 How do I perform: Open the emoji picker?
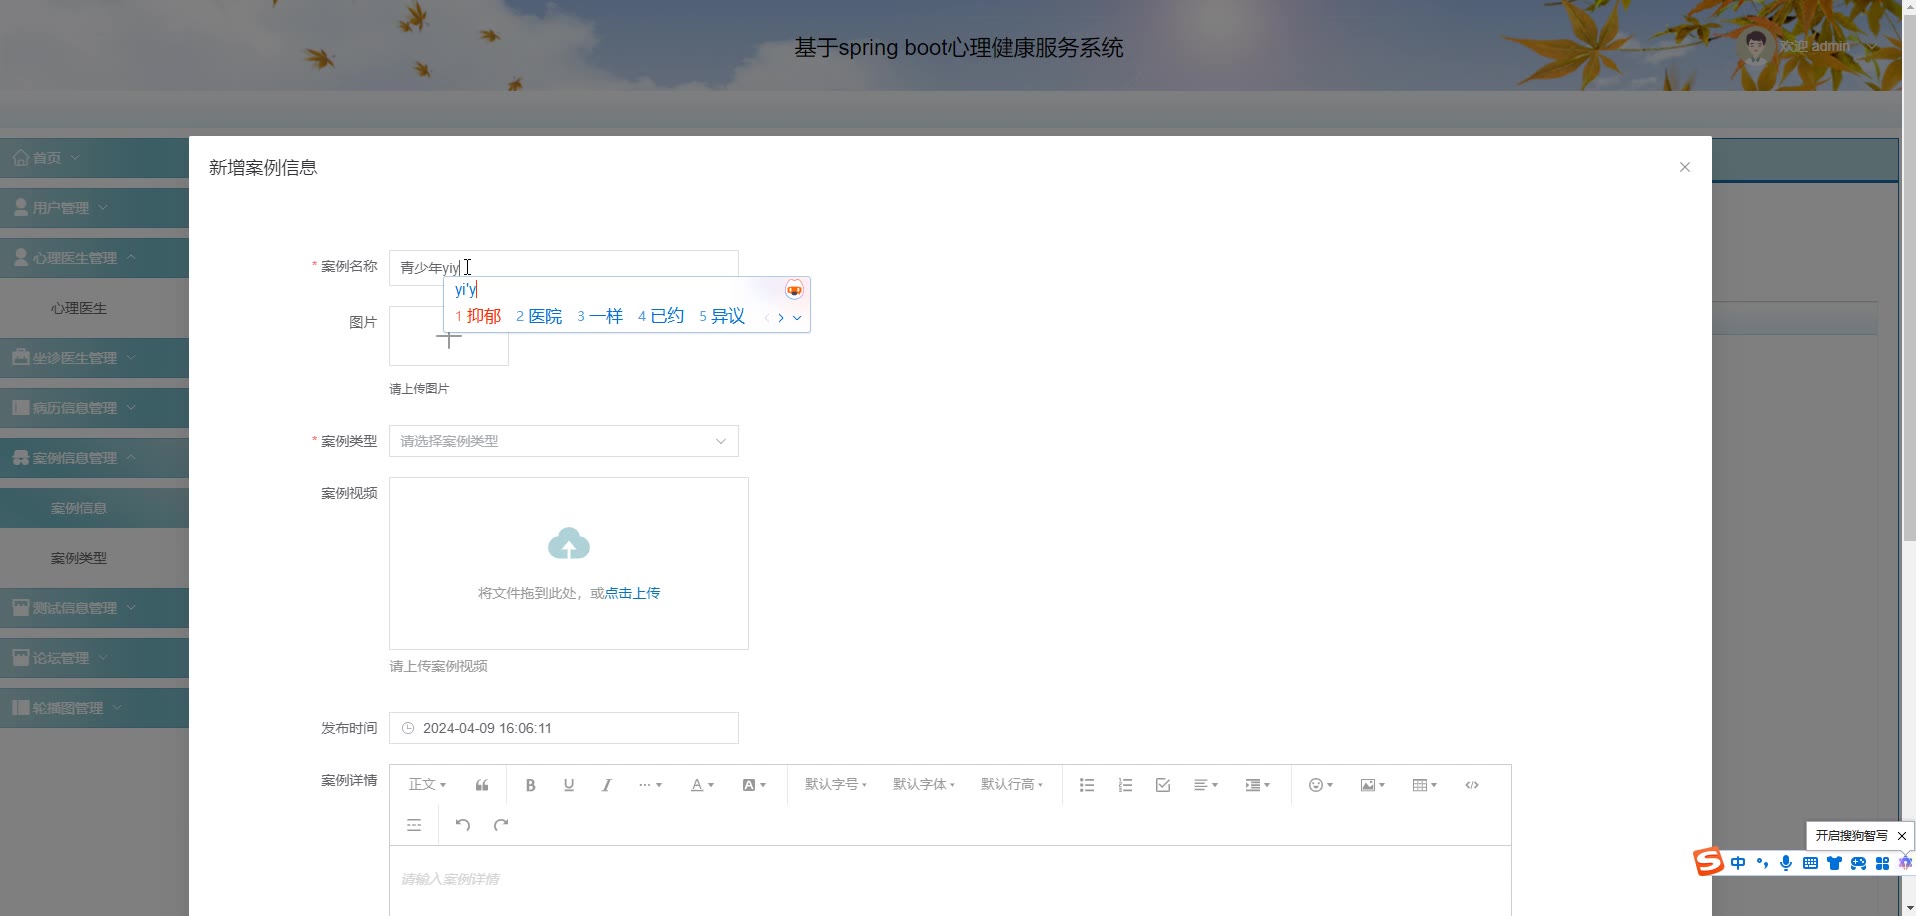pos(1321,785)
